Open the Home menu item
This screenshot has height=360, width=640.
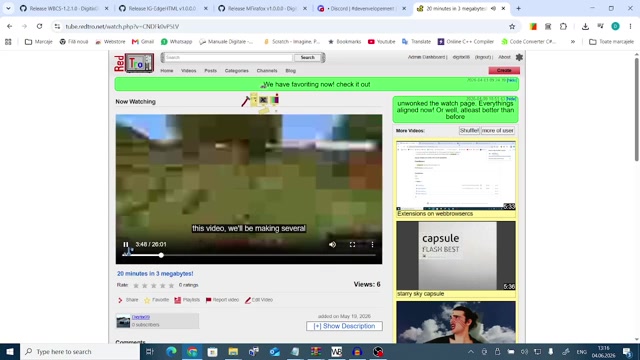click(167, 71)
